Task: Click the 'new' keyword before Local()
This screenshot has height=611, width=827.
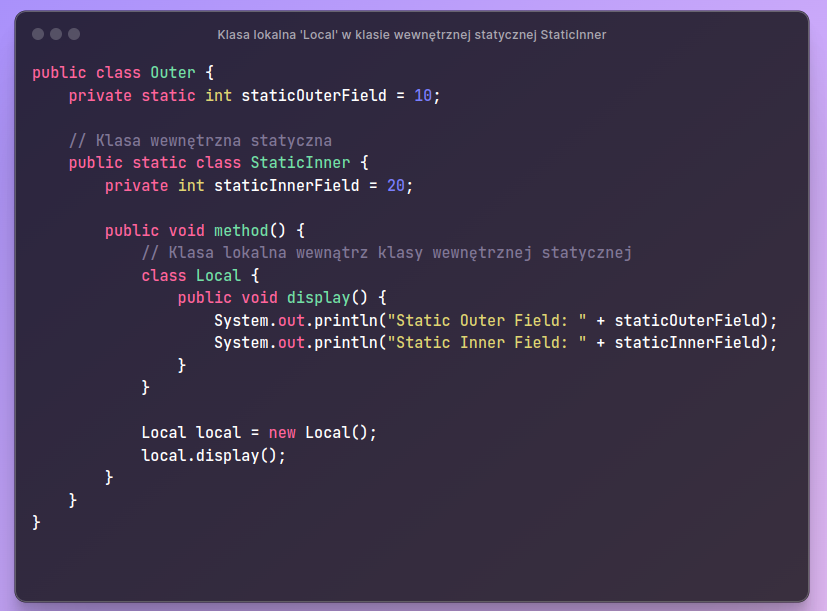Action: tap(282, 433)
